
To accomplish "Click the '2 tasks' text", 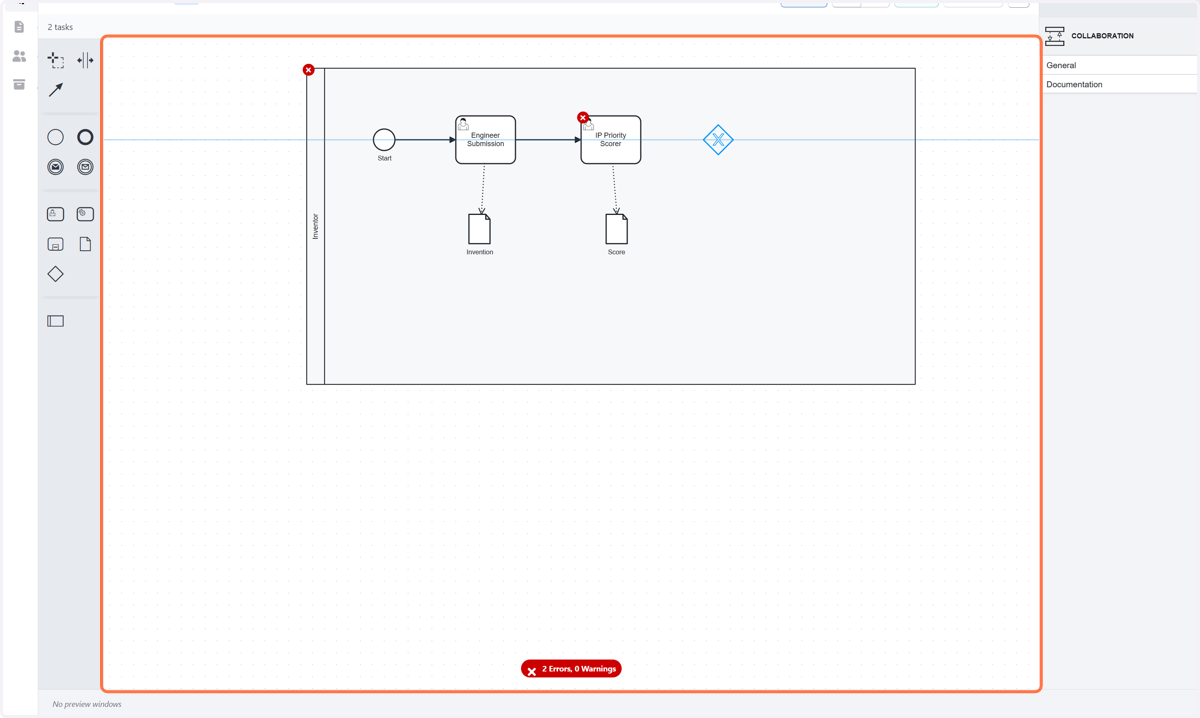I will pyautogui.click(x=60, y=27).
